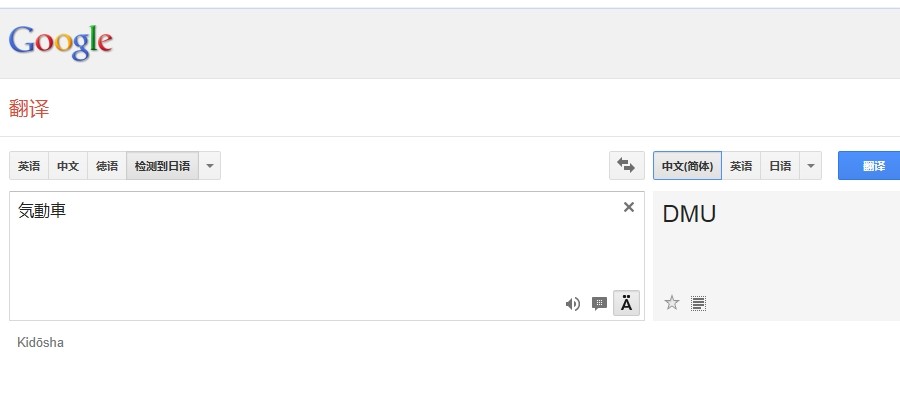
Task: Choose 中文(简体) as target language
Action: 687,166
